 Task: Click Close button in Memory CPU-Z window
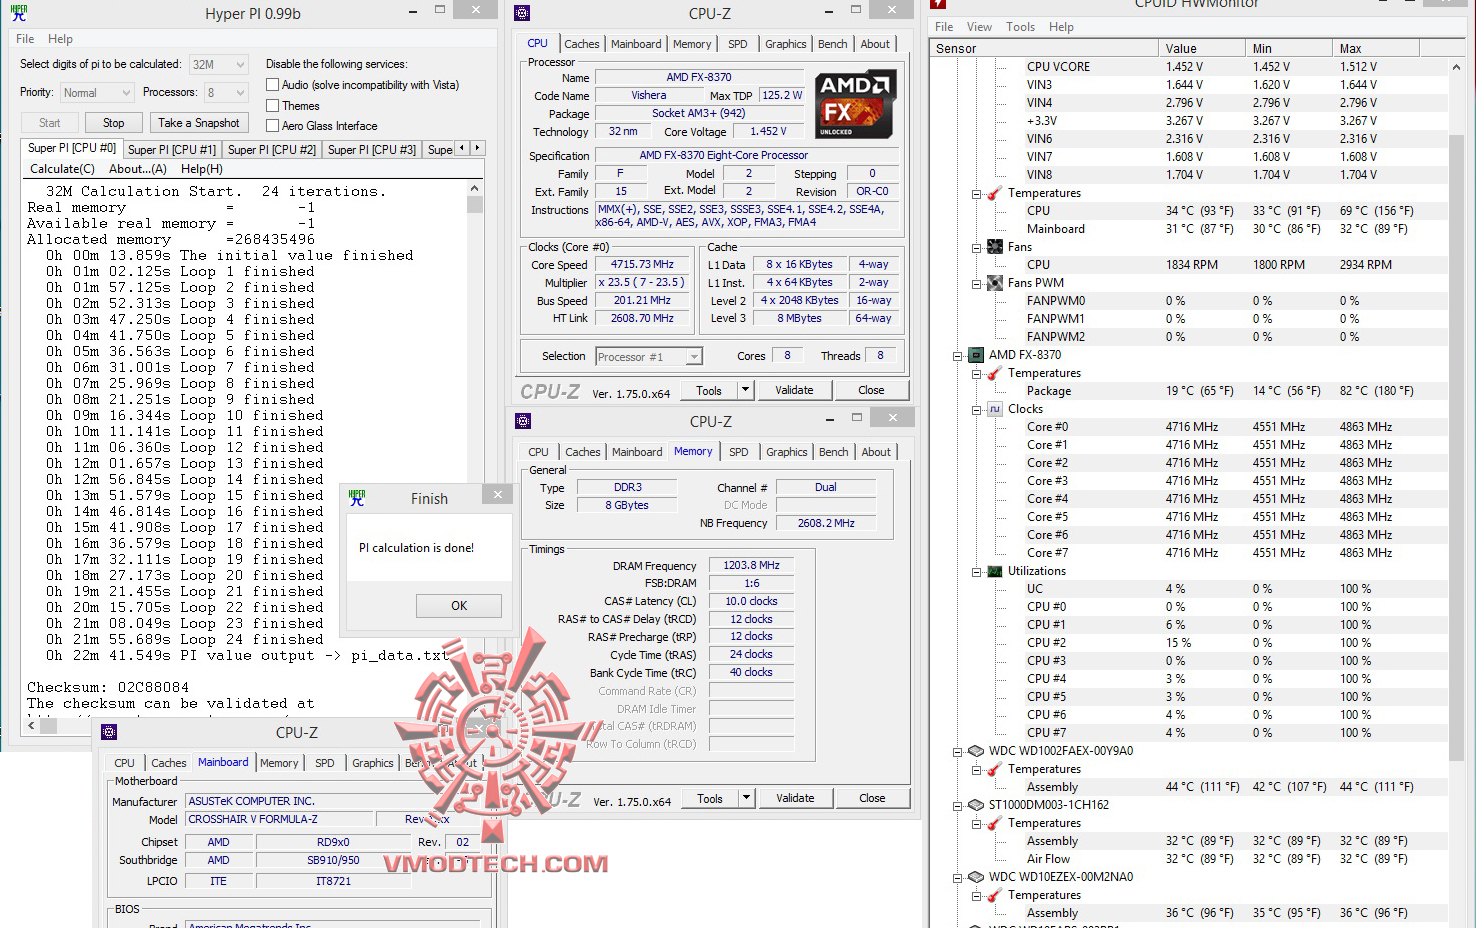tap(872, 798)
